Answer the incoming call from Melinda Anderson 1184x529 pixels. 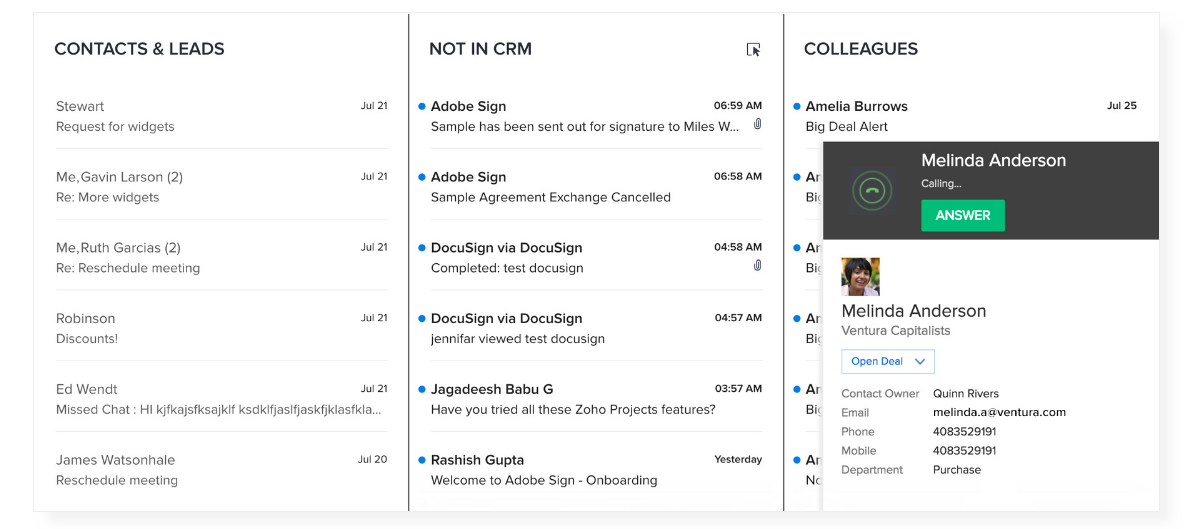tap(962, 215)
